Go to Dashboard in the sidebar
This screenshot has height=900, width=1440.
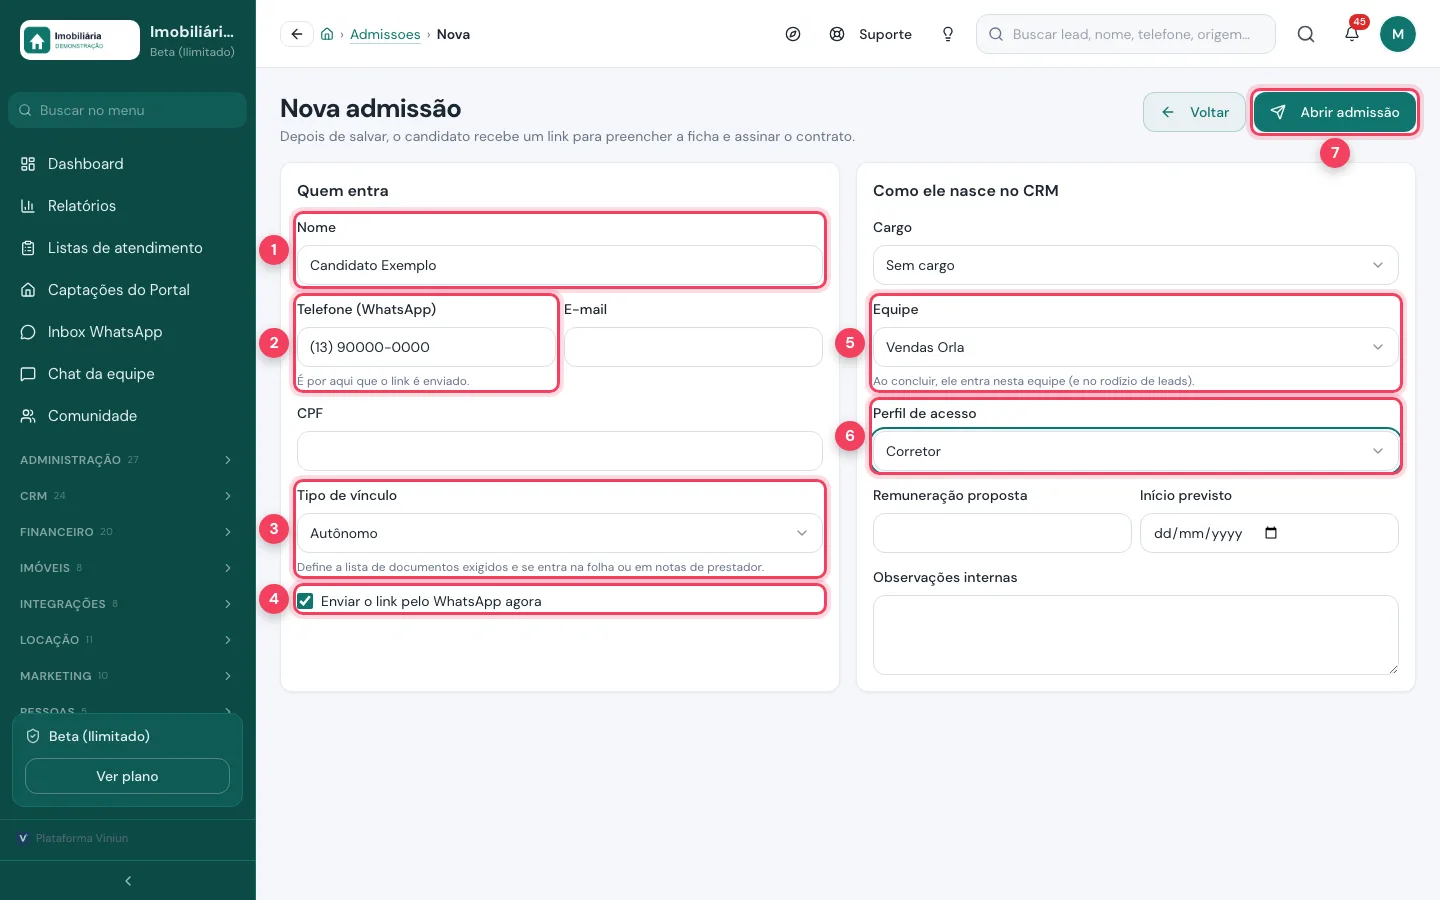(127, 164)
